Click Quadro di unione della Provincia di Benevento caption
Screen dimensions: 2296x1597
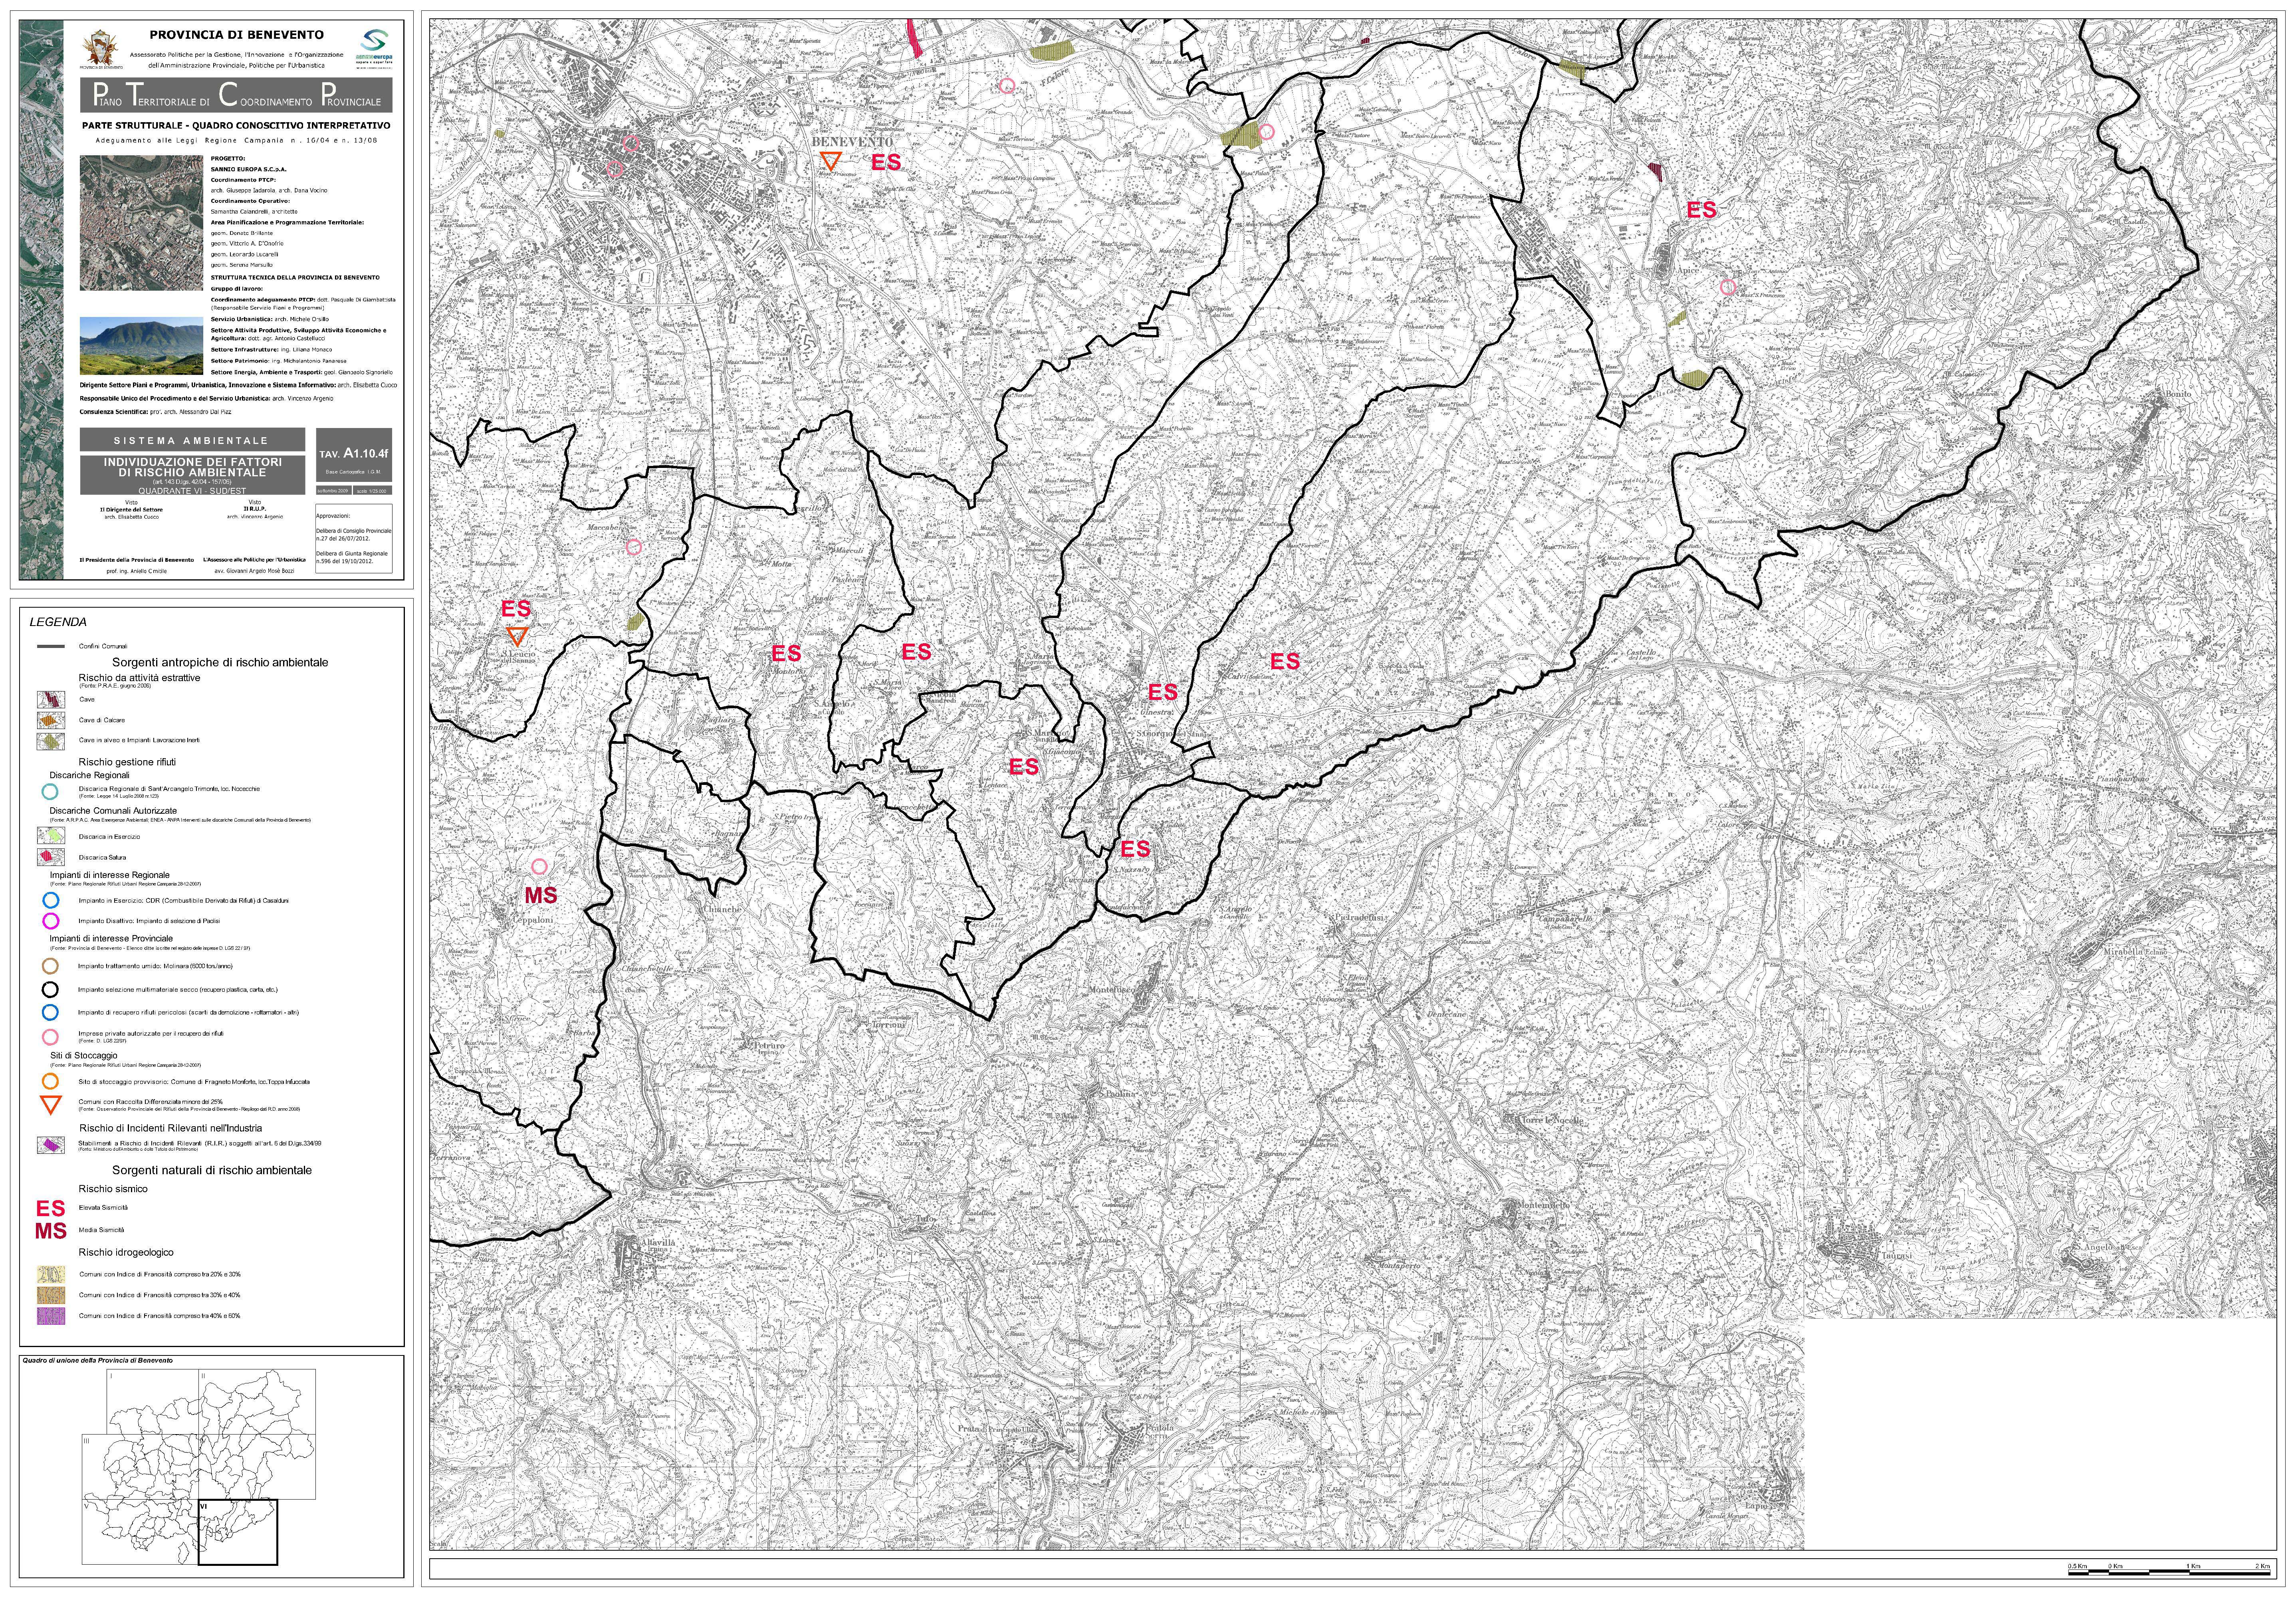pyautogui.click(x=98, y=1361)
